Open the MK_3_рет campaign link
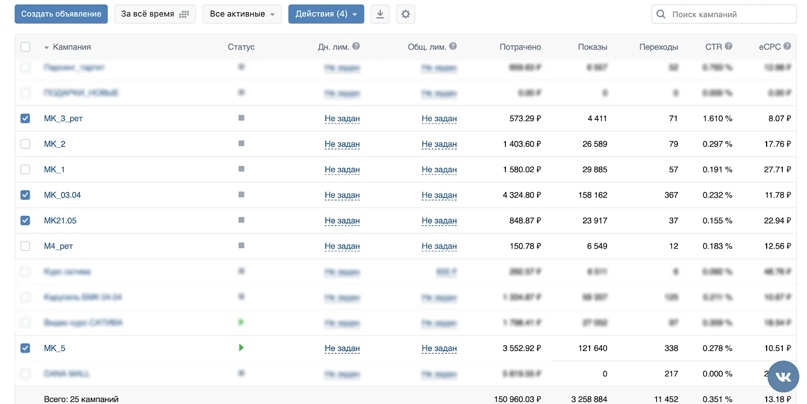Image resolution: width=807 pixels, height=404 pixels. tap(63, 118)
